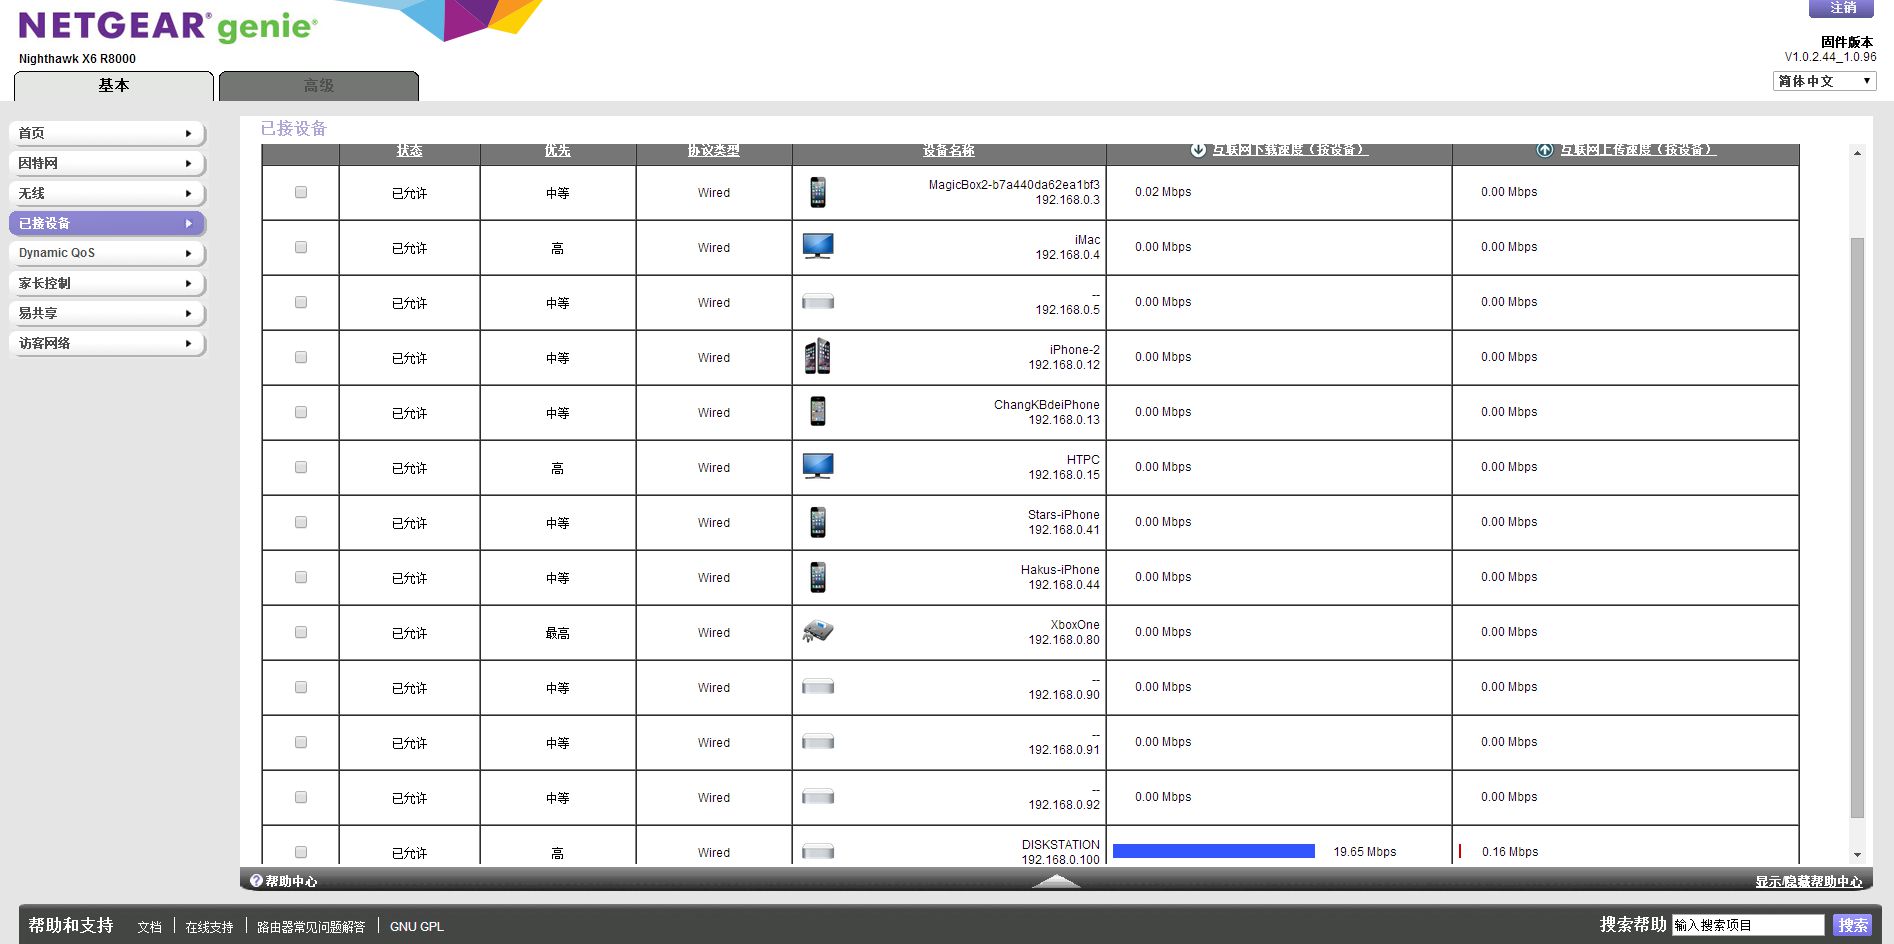Open the 因特网 sidebar menu

107,163
